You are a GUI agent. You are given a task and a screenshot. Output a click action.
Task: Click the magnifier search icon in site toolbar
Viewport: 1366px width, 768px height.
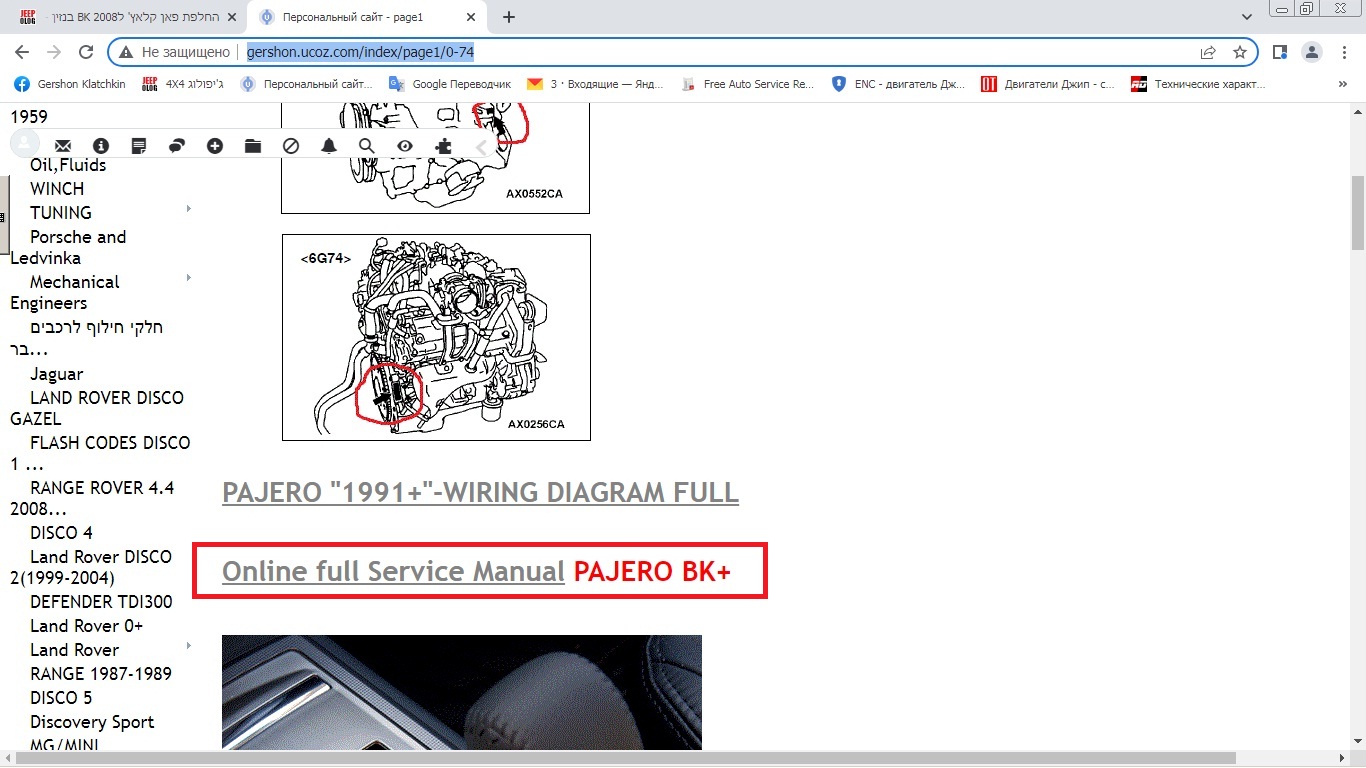(367, 146)
